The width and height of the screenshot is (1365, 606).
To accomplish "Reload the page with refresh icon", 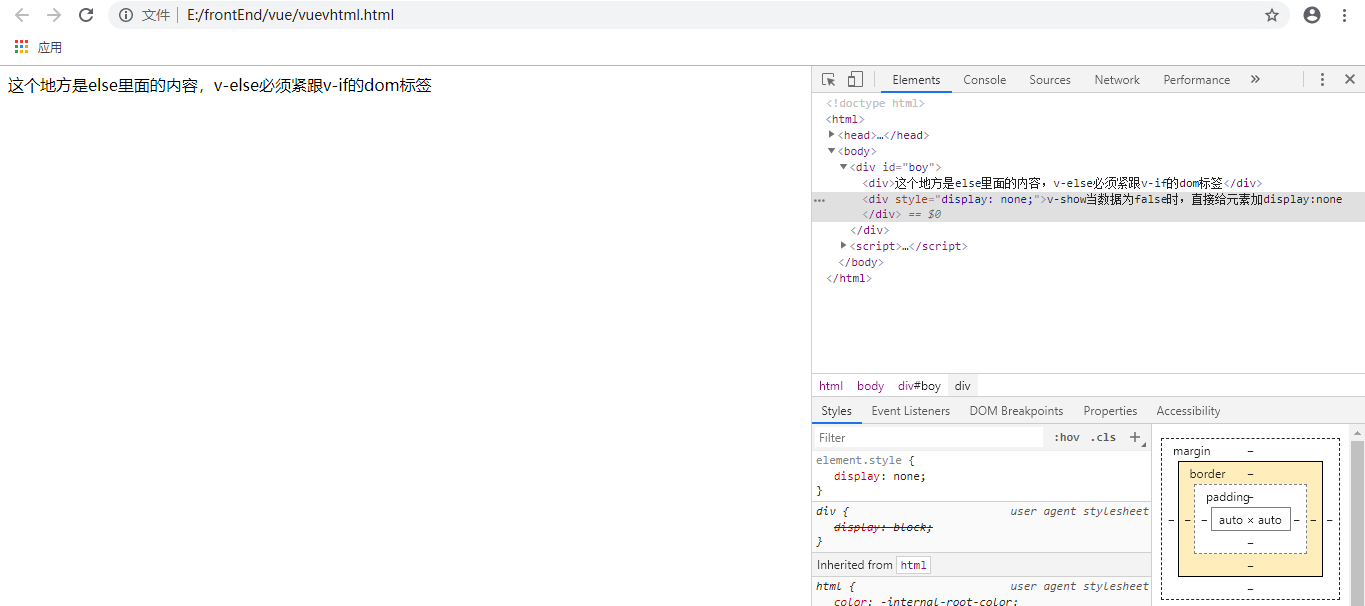I will tap(86, 15).
